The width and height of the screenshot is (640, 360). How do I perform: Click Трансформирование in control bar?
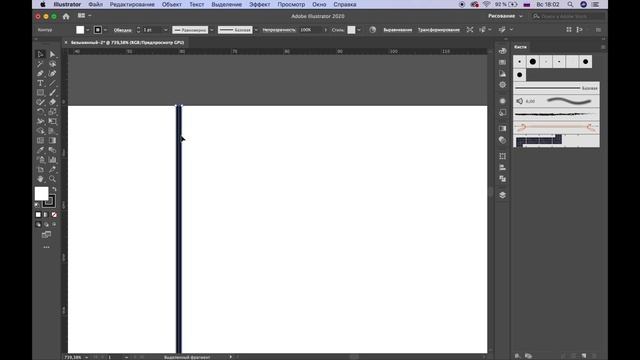point(439,30)
